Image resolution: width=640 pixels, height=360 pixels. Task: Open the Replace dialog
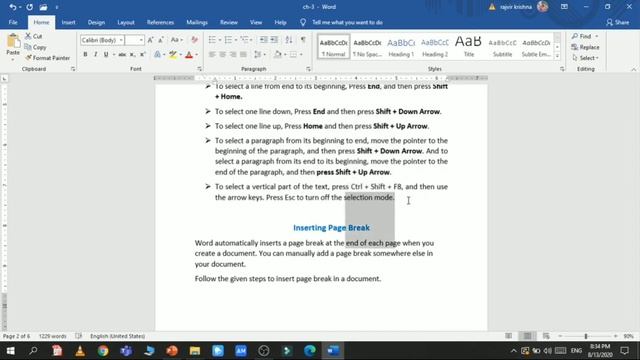586,47
